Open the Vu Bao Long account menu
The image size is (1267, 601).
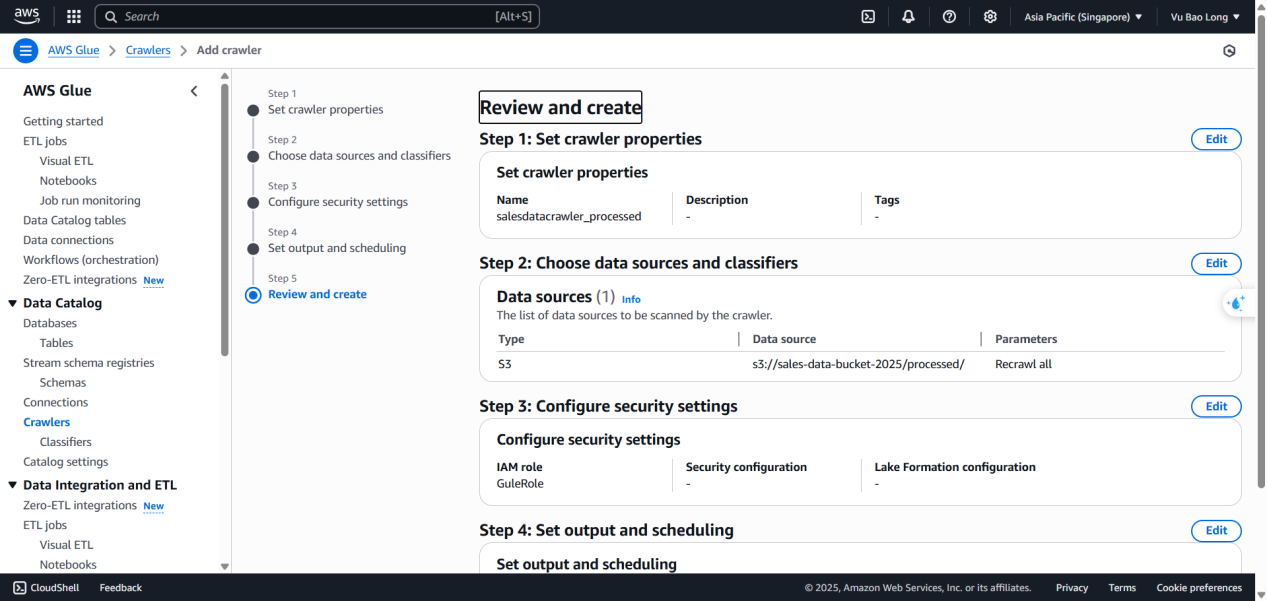point(1205,17)
